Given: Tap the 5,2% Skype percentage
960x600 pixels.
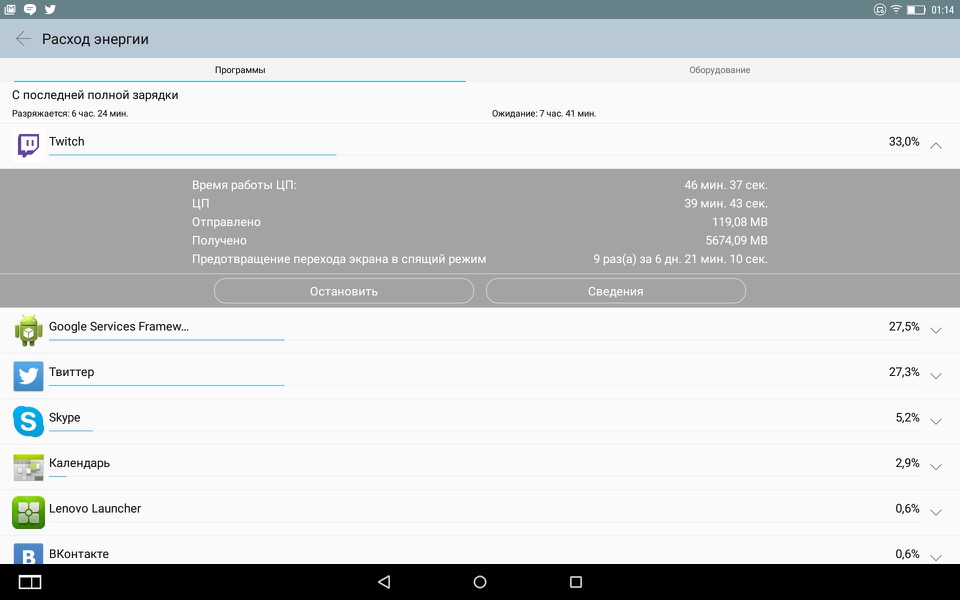Looking at the screenshot, I should (x=907, y=418).
